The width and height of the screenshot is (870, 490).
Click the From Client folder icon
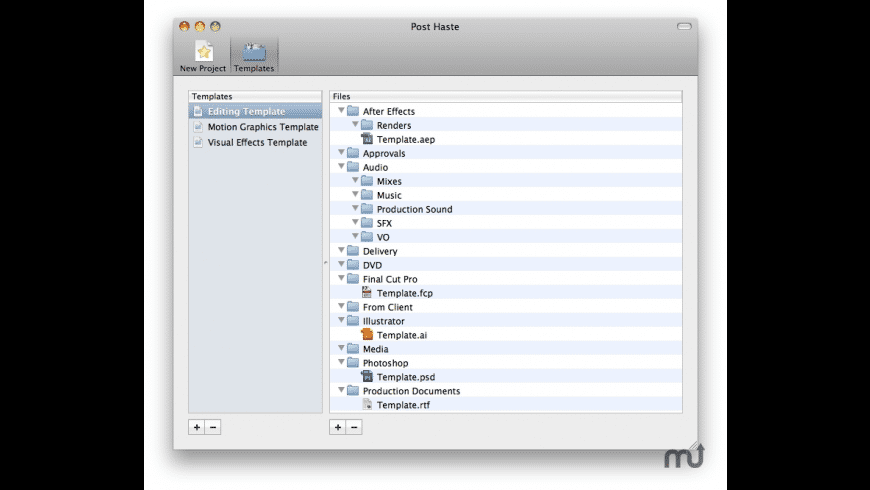click(x=353, y=306)
